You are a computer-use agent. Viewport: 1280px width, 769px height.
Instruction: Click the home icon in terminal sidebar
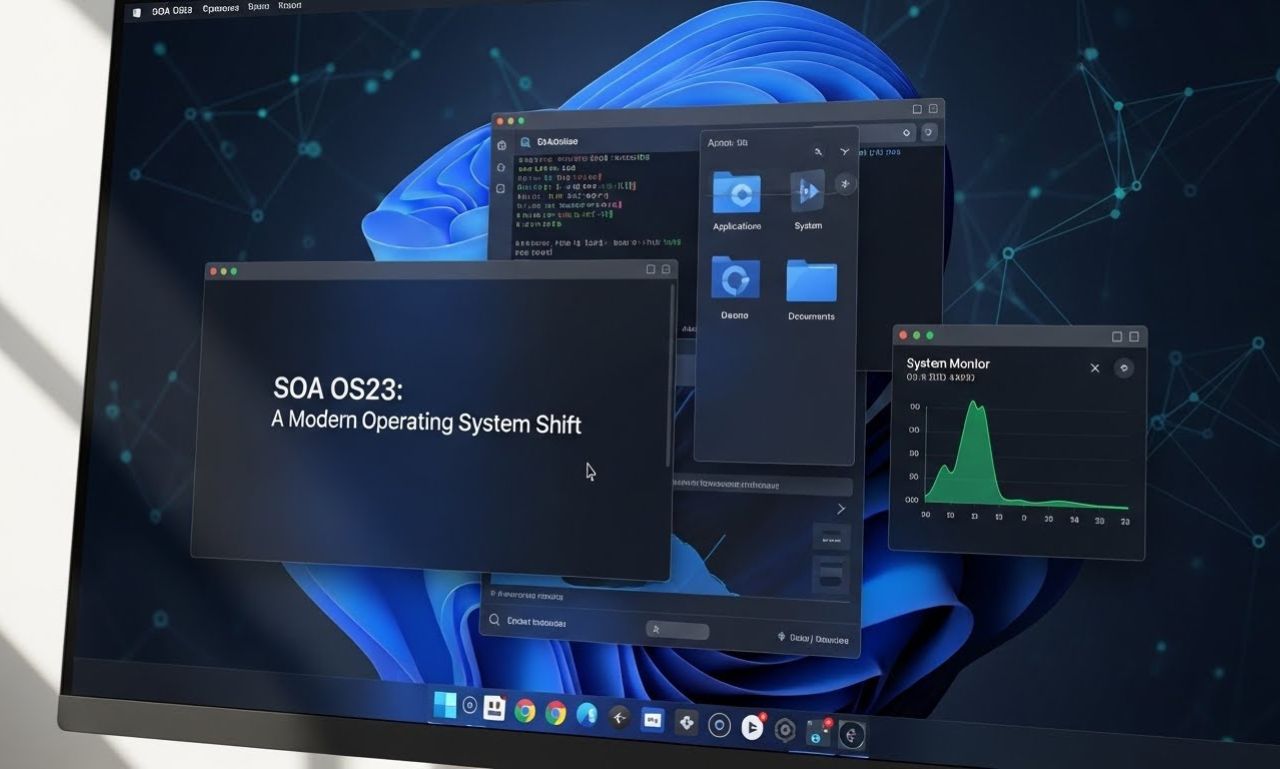coord(502,144)
